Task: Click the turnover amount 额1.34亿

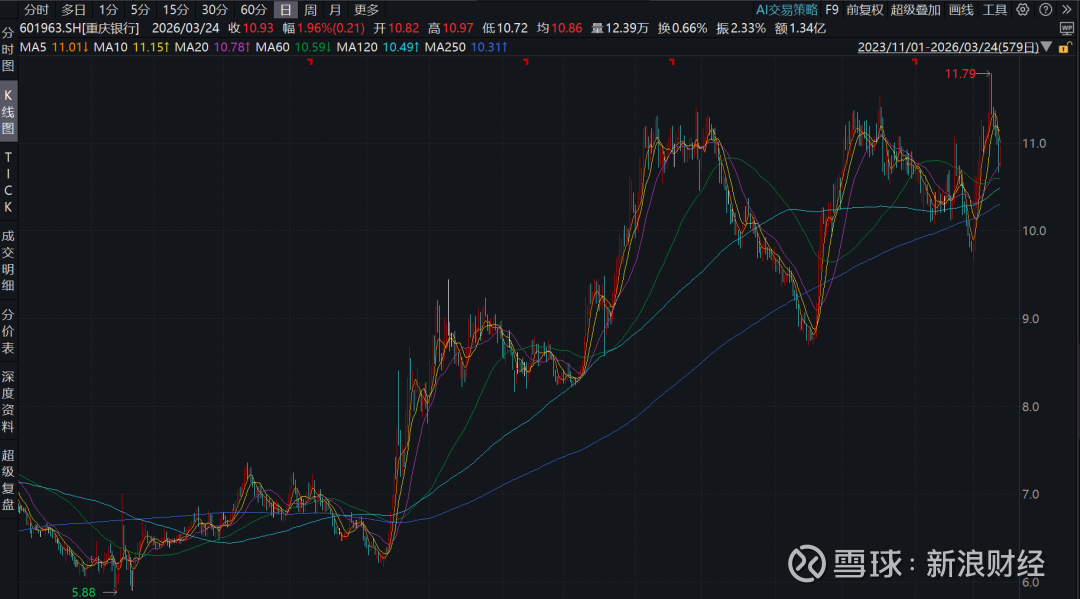Action: tap(800, 28)
